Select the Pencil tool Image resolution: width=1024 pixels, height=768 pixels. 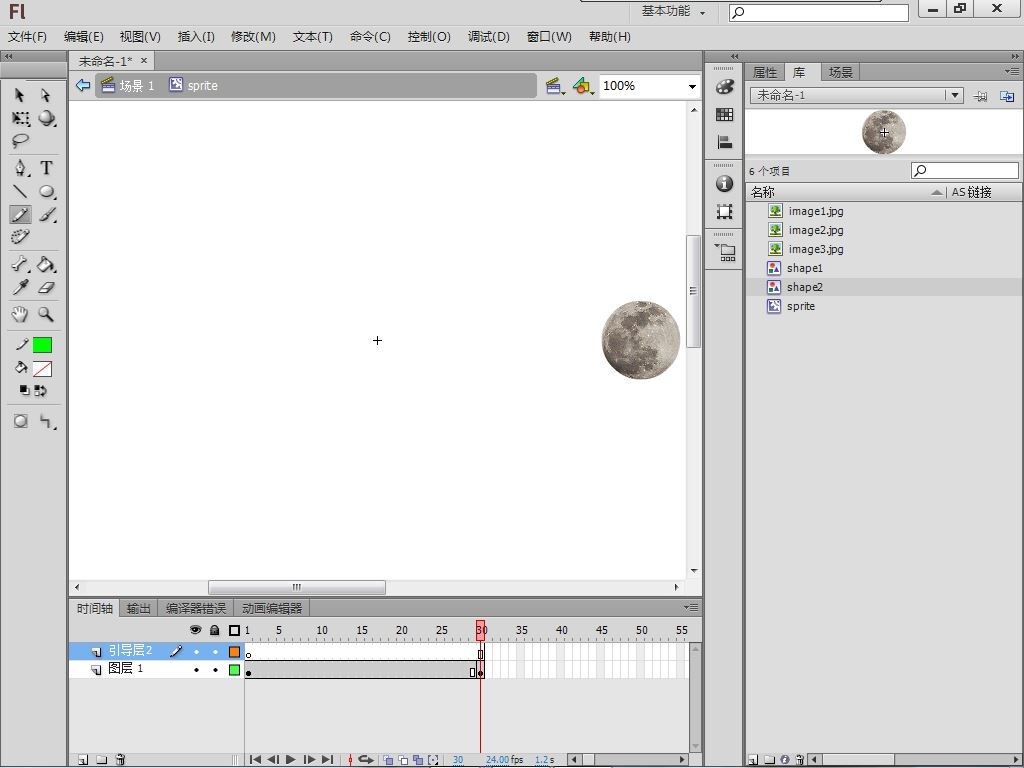(20, 214)
